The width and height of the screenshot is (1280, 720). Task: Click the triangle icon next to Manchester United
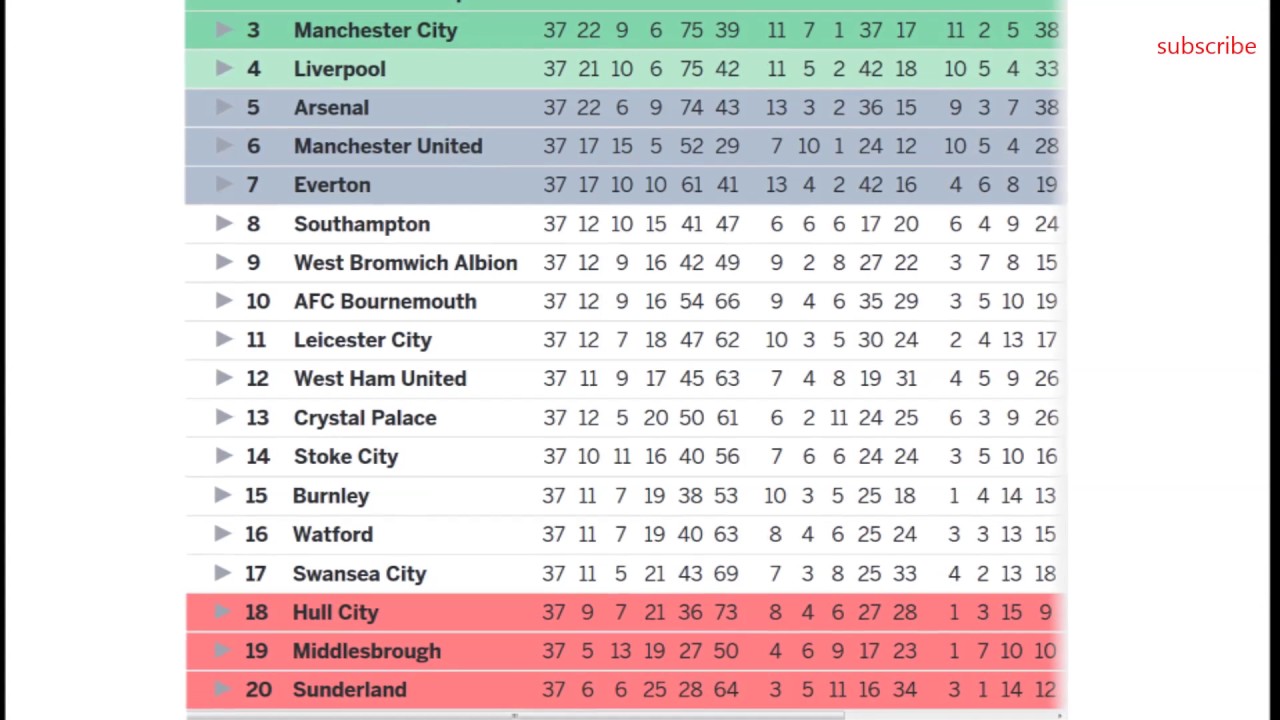pos(224,146)
